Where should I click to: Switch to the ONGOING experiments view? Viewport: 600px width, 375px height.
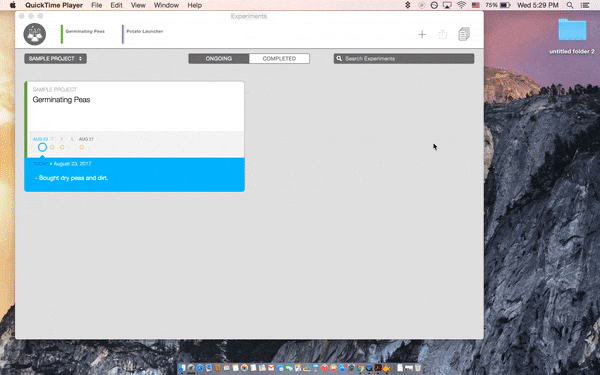pyautogui.click(x=219, y=59)
